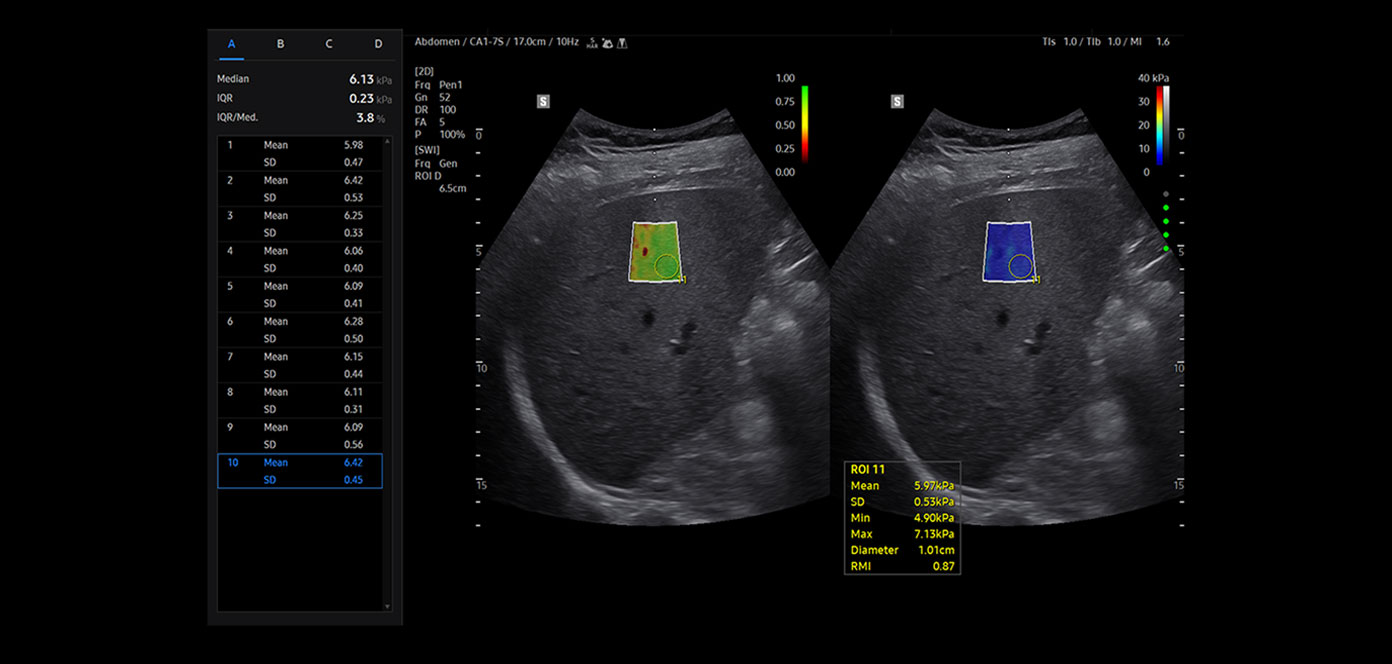Click ROI 11 Max 7.13kPa value
The height and width of the screenshot is (664, 1392).
[x=934, y=534]
